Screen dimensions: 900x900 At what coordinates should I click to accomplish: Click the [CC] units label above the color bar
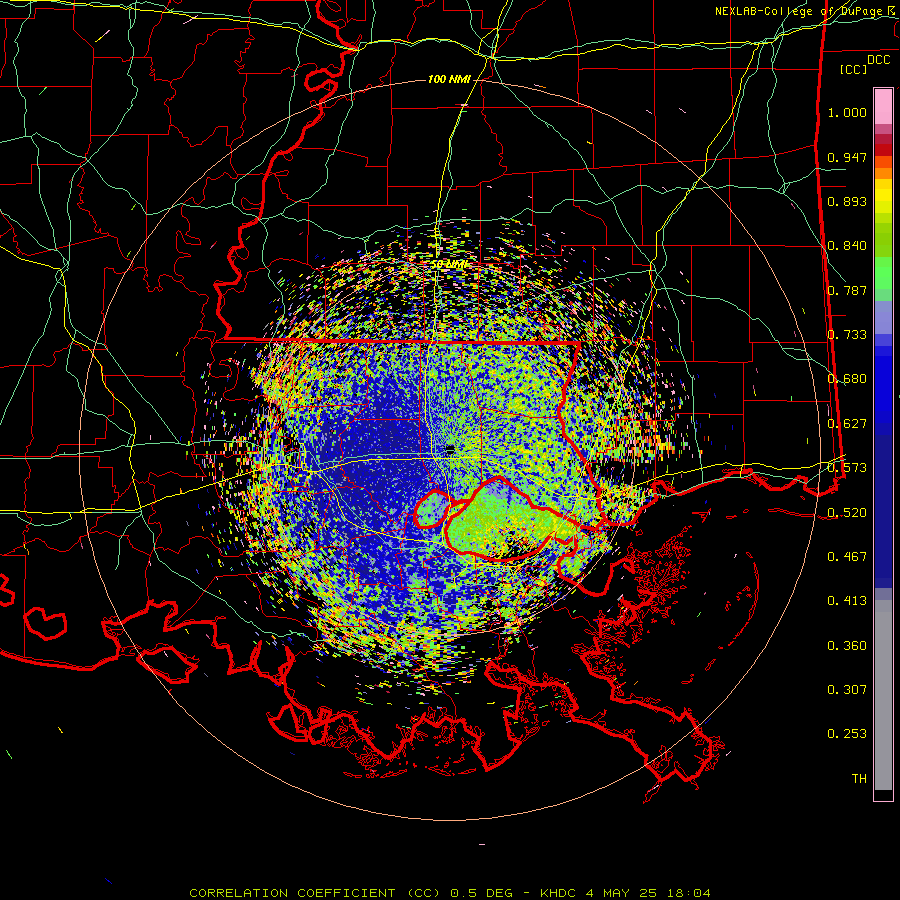coord(854,69)
